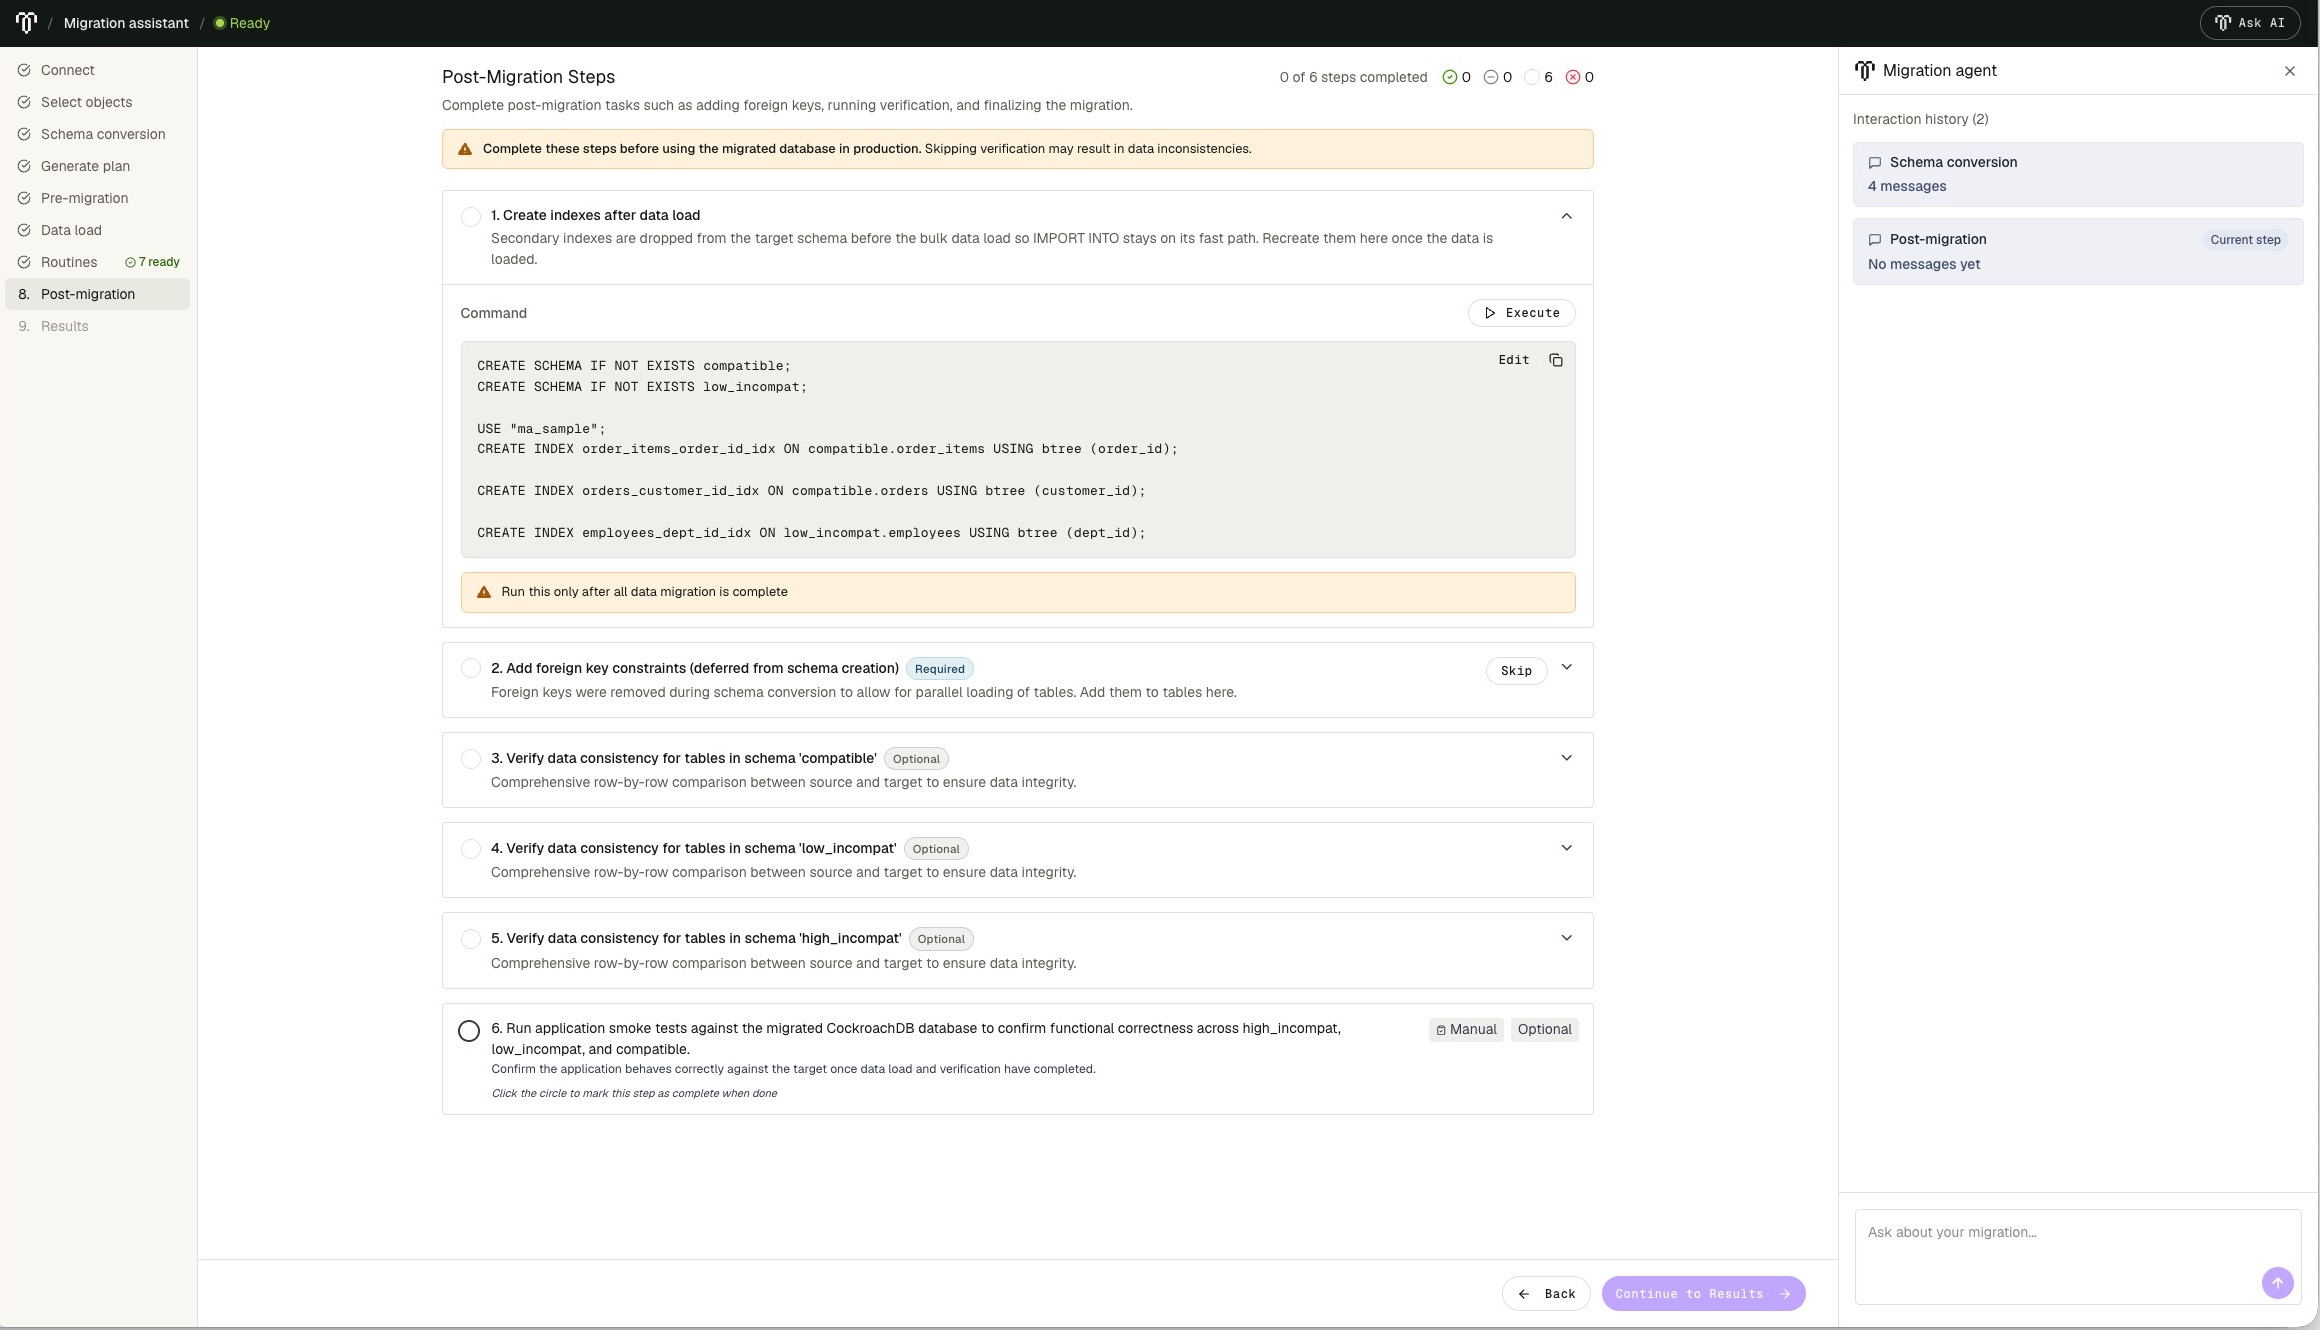Collapse the Create indexes after data load step
2320x1330 pixels.
click(x=1566, y=216)
